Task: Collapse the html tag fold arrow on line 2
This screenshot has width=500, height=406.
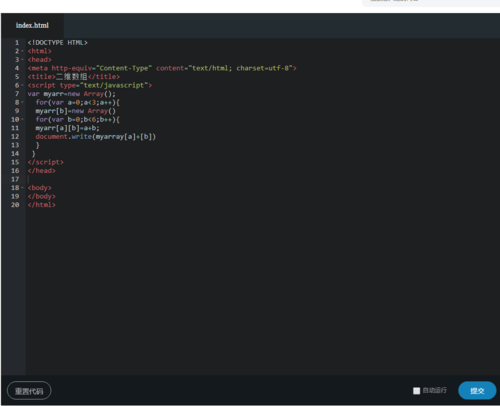Action: [22, 51]
